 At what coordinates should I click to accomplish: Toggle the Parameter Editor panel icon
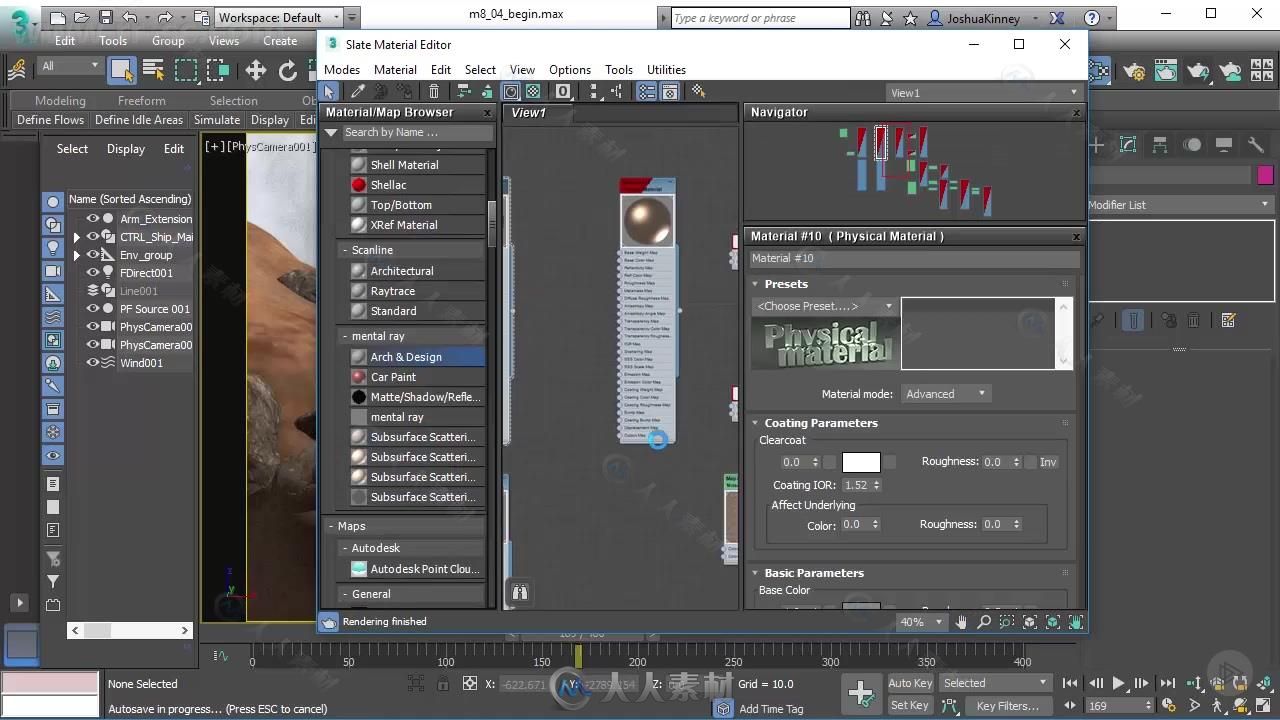click(670, 91)
